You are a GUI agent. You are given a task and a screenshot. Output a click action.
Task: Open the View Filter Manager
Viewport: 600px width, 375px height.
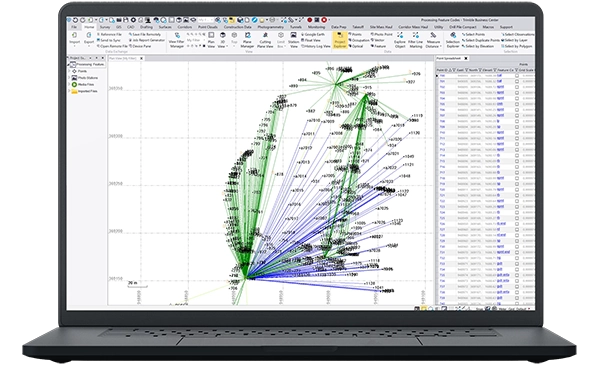[177, 40]
